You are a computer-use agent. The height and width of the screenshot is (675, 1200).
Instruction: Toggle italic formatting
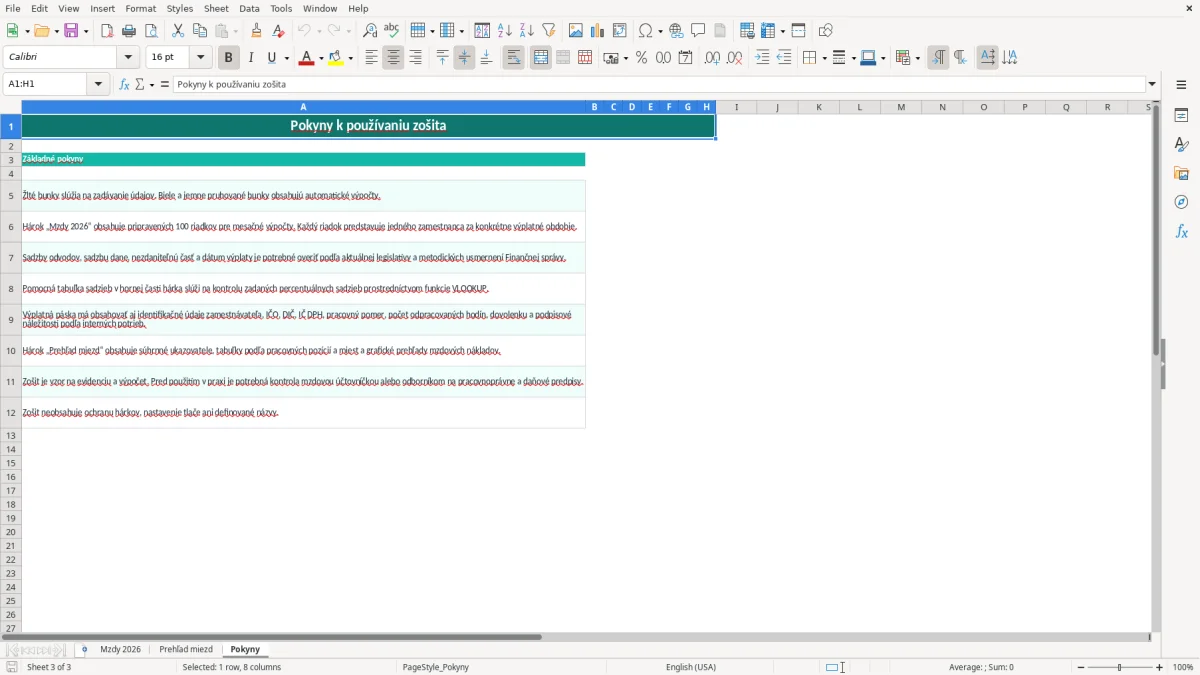[x=251, y=58]
